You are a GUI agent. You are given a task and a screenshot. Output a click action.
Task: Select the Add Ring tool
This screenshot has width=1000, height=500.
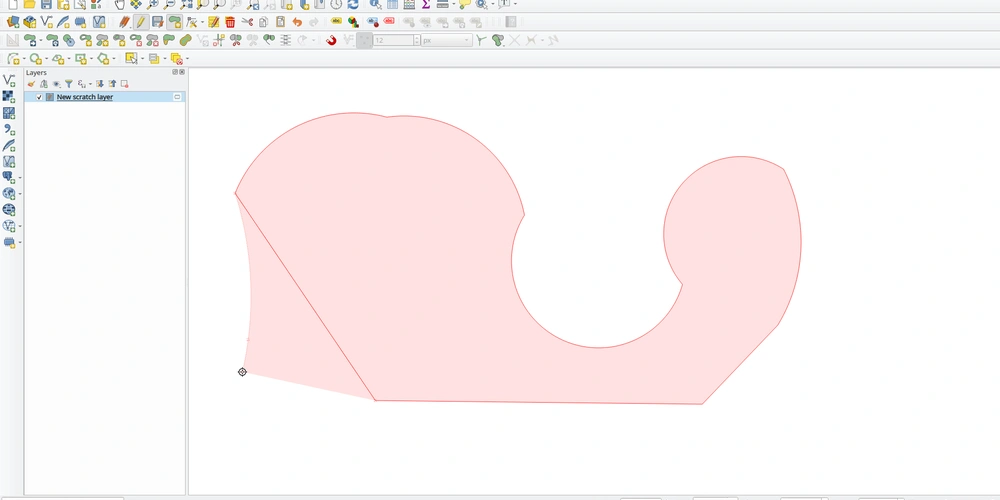click(x=85, y=40)
